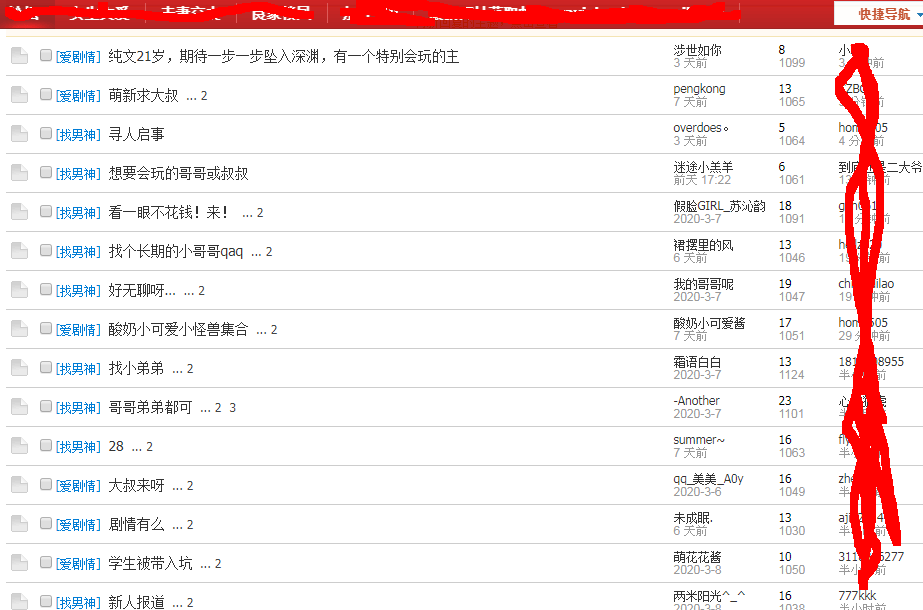Go to page 3 of 哥哥弟弟都可

(x=233, y=408)
